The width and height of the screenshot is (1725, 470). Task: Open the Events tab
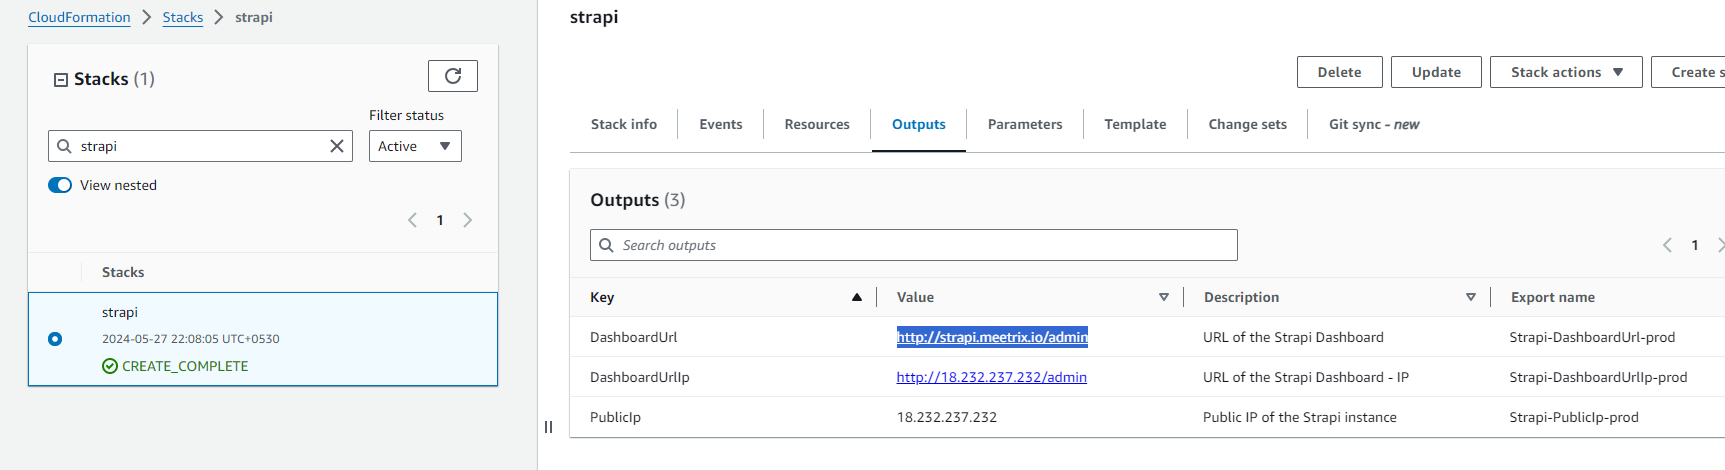721,124
